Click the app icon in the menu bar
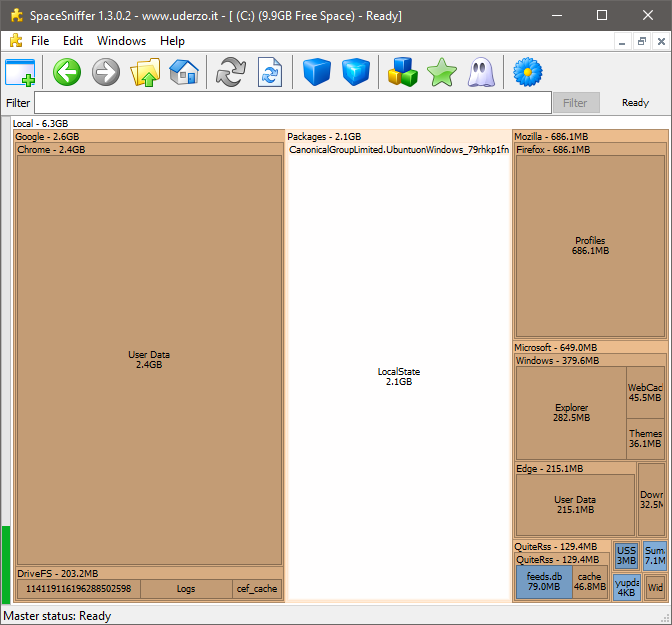 point(16,41)
